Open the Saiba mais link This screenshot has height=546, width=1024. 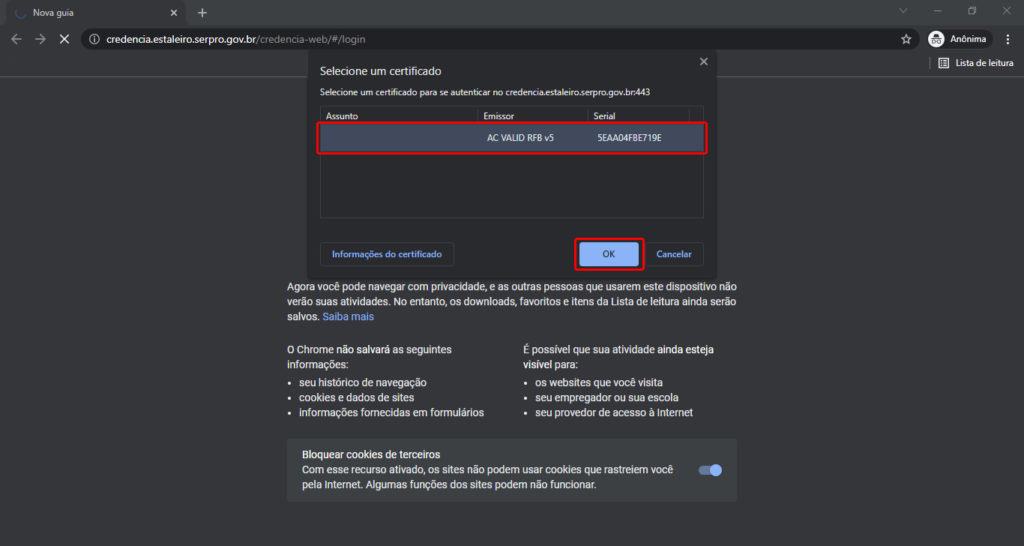(x=348, y=317)
